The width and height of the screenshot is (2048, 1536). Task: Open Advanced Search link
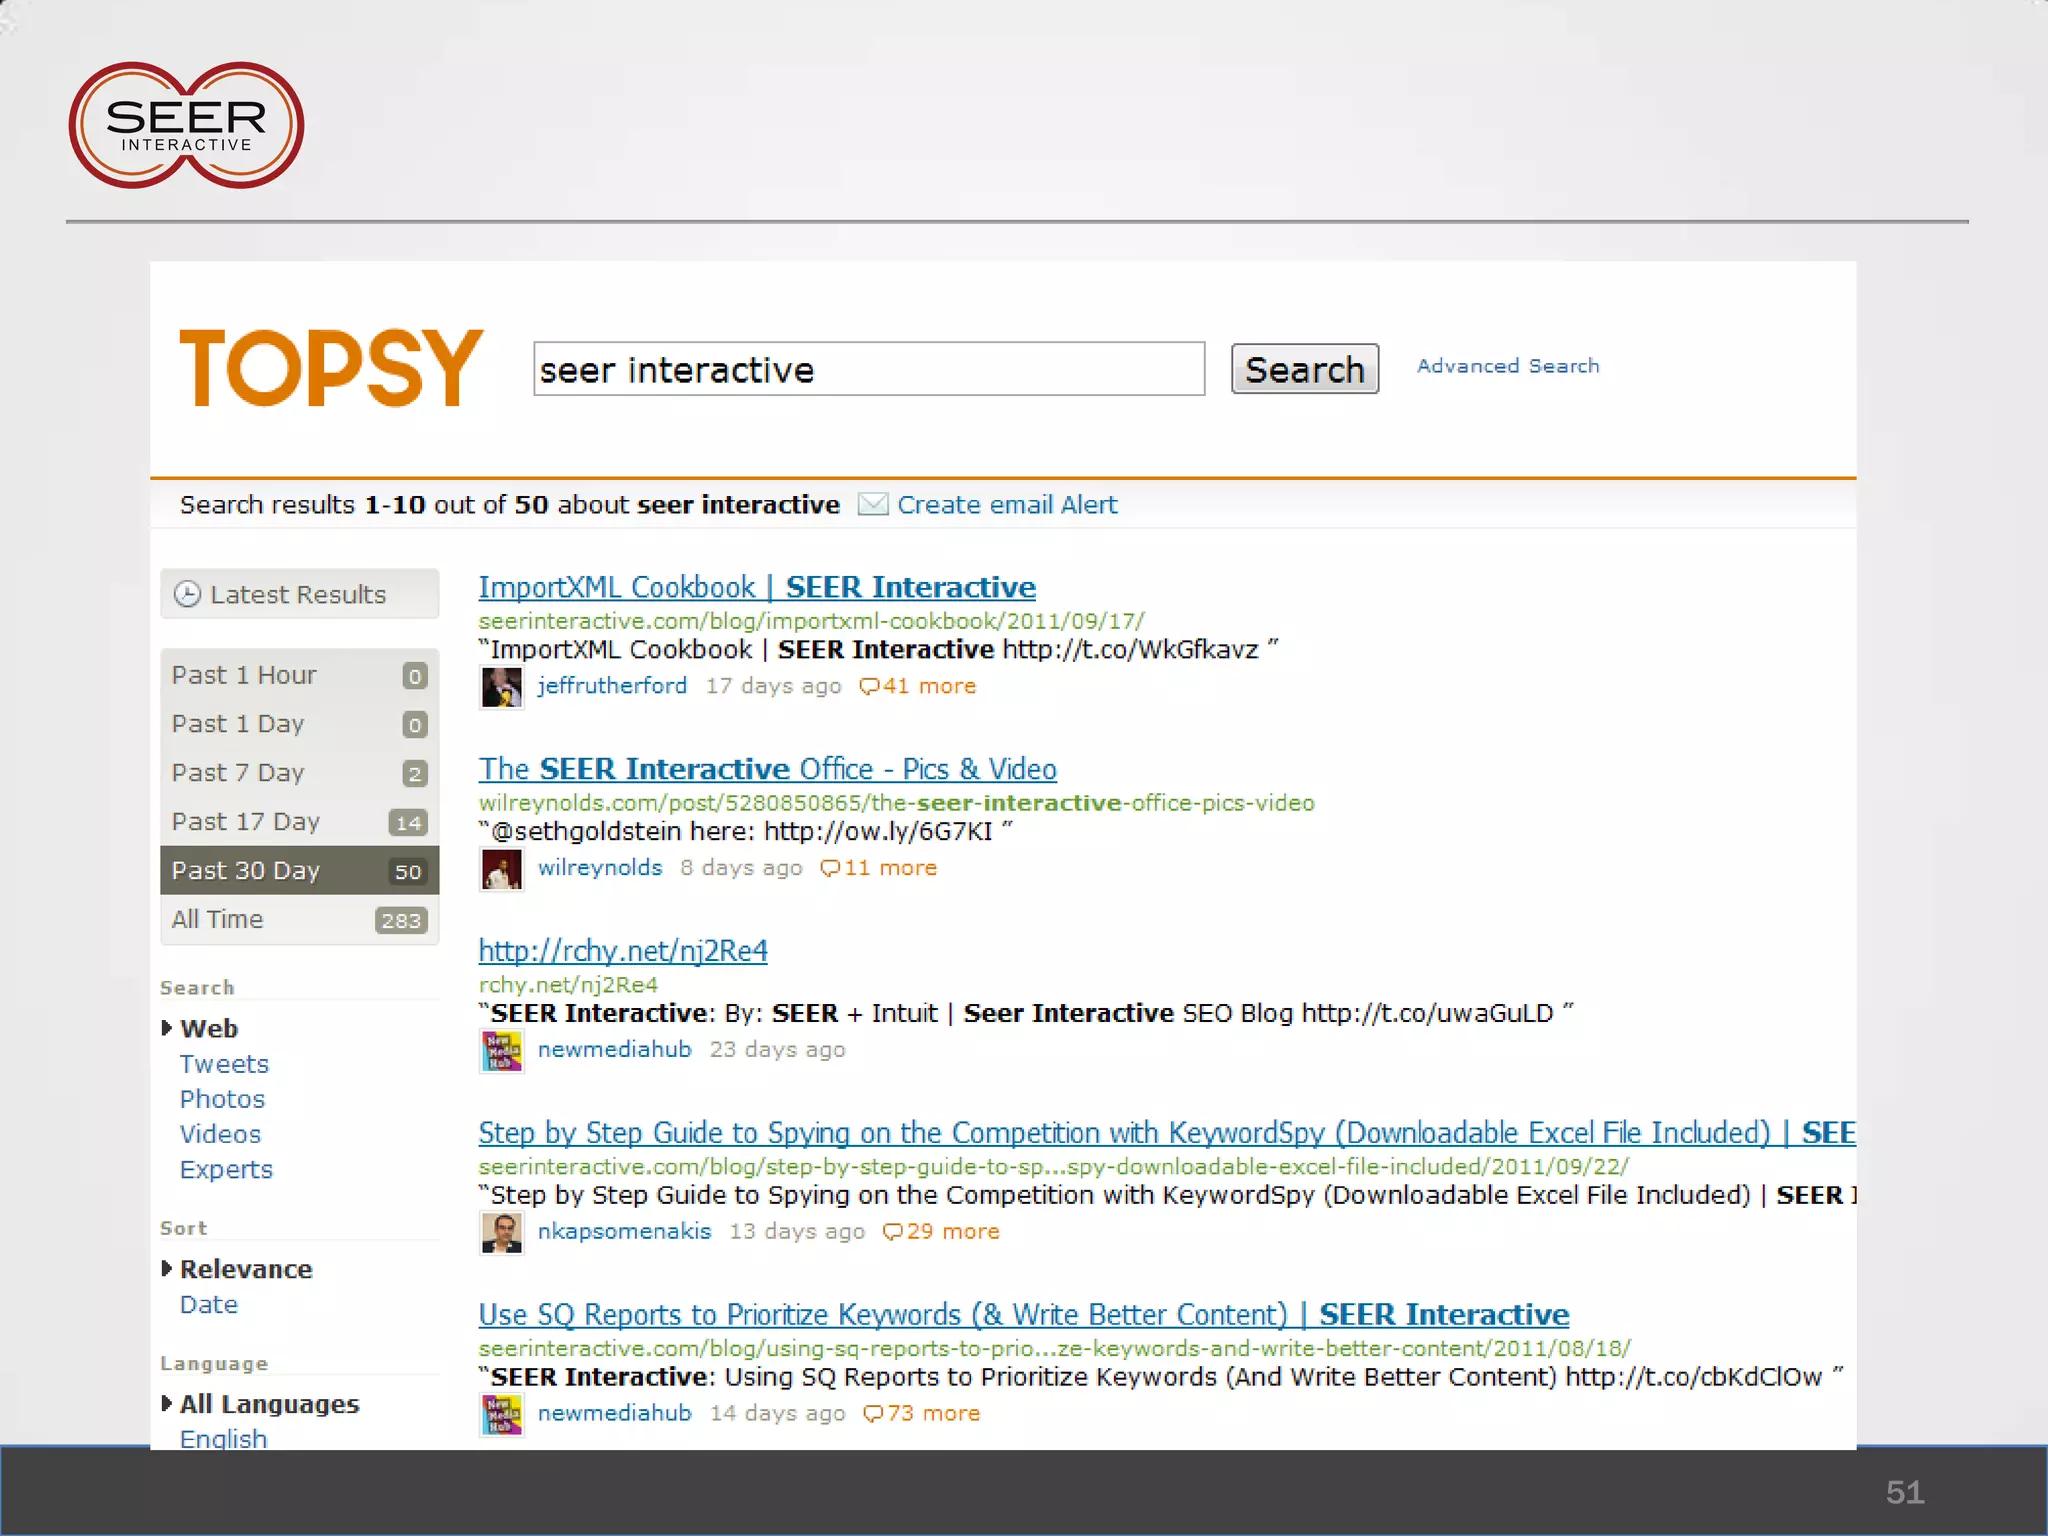tap(1507, 366)
